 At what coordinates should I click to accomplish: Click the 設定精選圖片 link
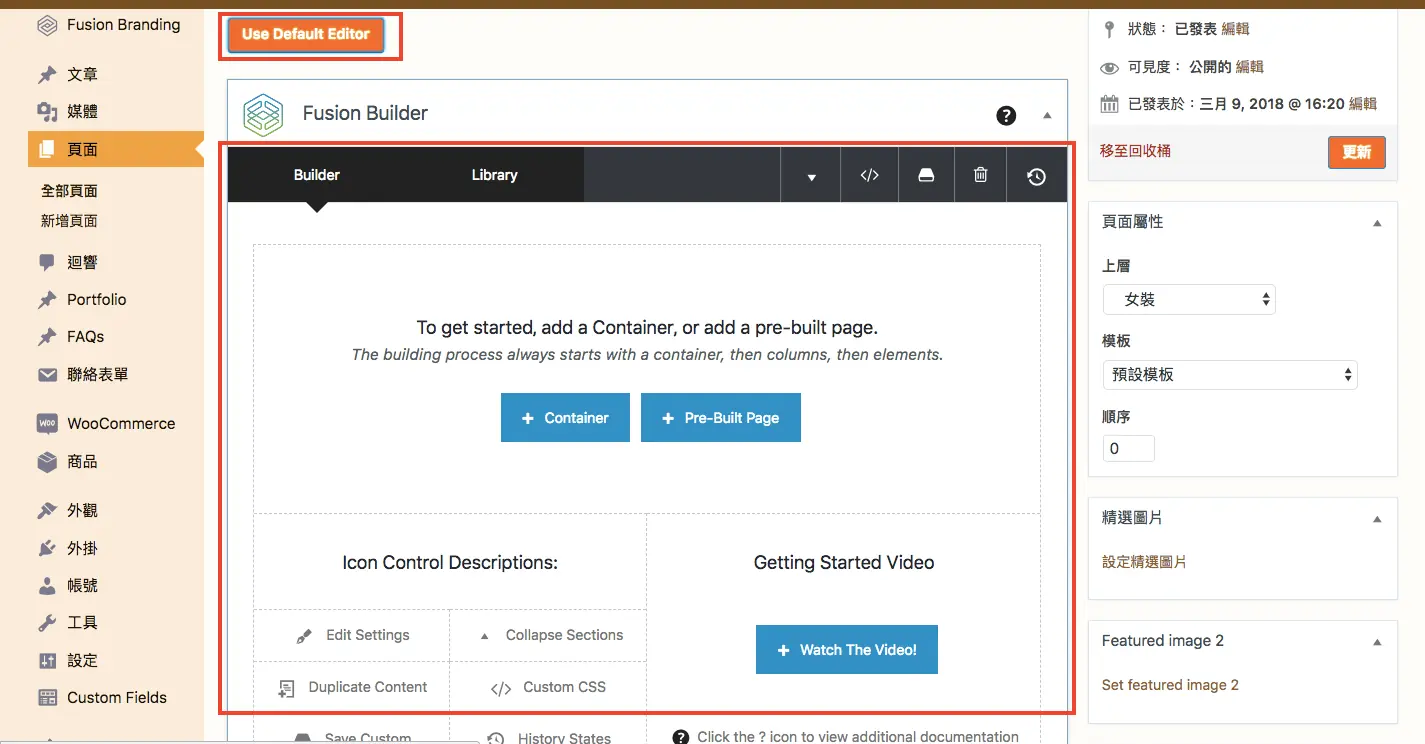pyautogui.click(x=1144, y=562)
